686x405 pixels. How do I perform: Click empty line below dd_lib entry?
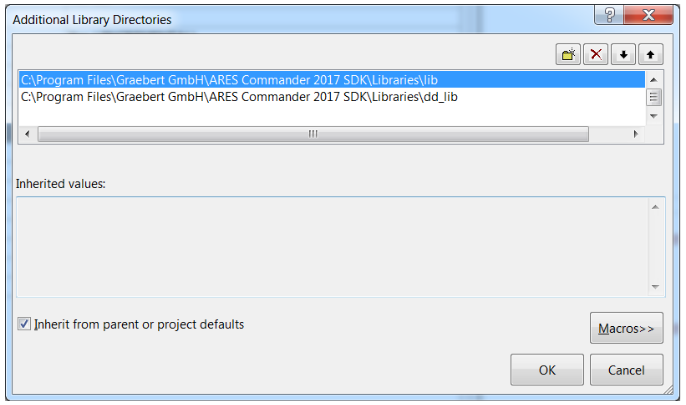point(332,113)
